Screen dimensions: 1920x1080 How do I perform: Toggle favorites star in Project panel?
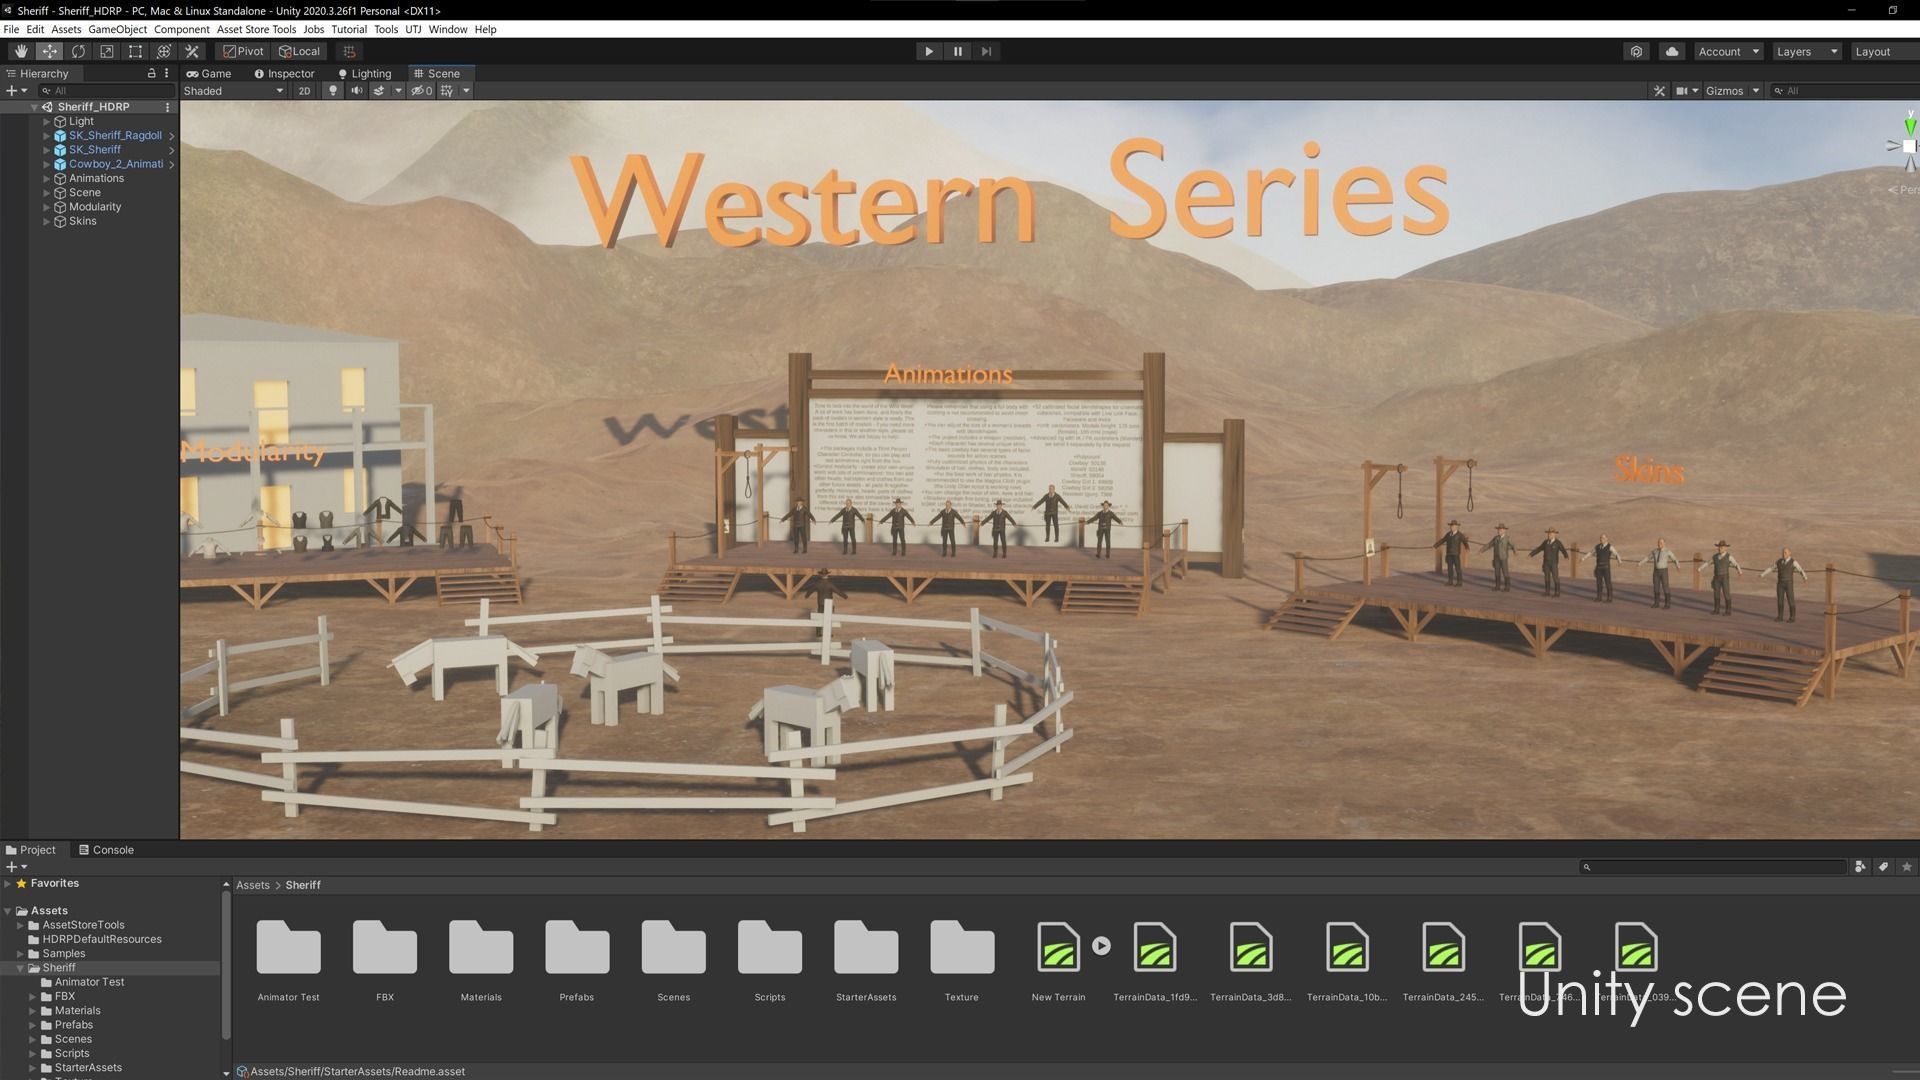coord(1906,867)
